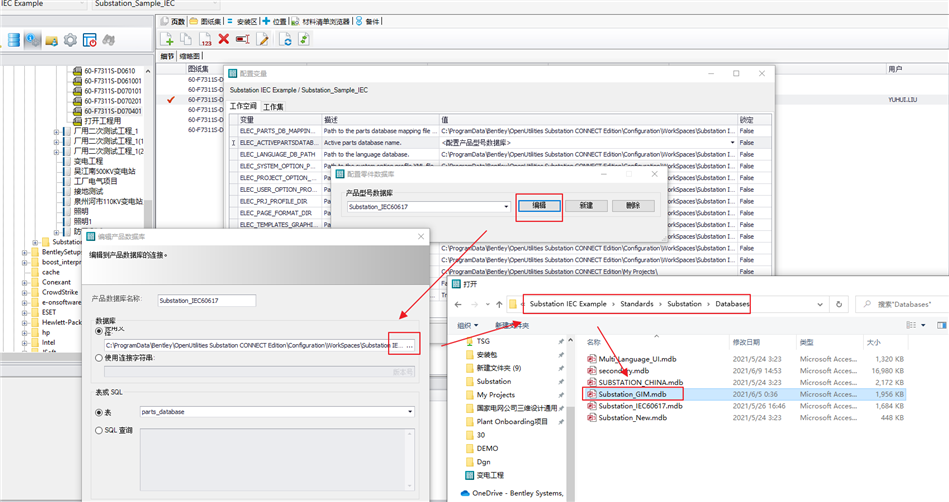
Task: Select the 表 radio button
Action: (x=99, y=412)
